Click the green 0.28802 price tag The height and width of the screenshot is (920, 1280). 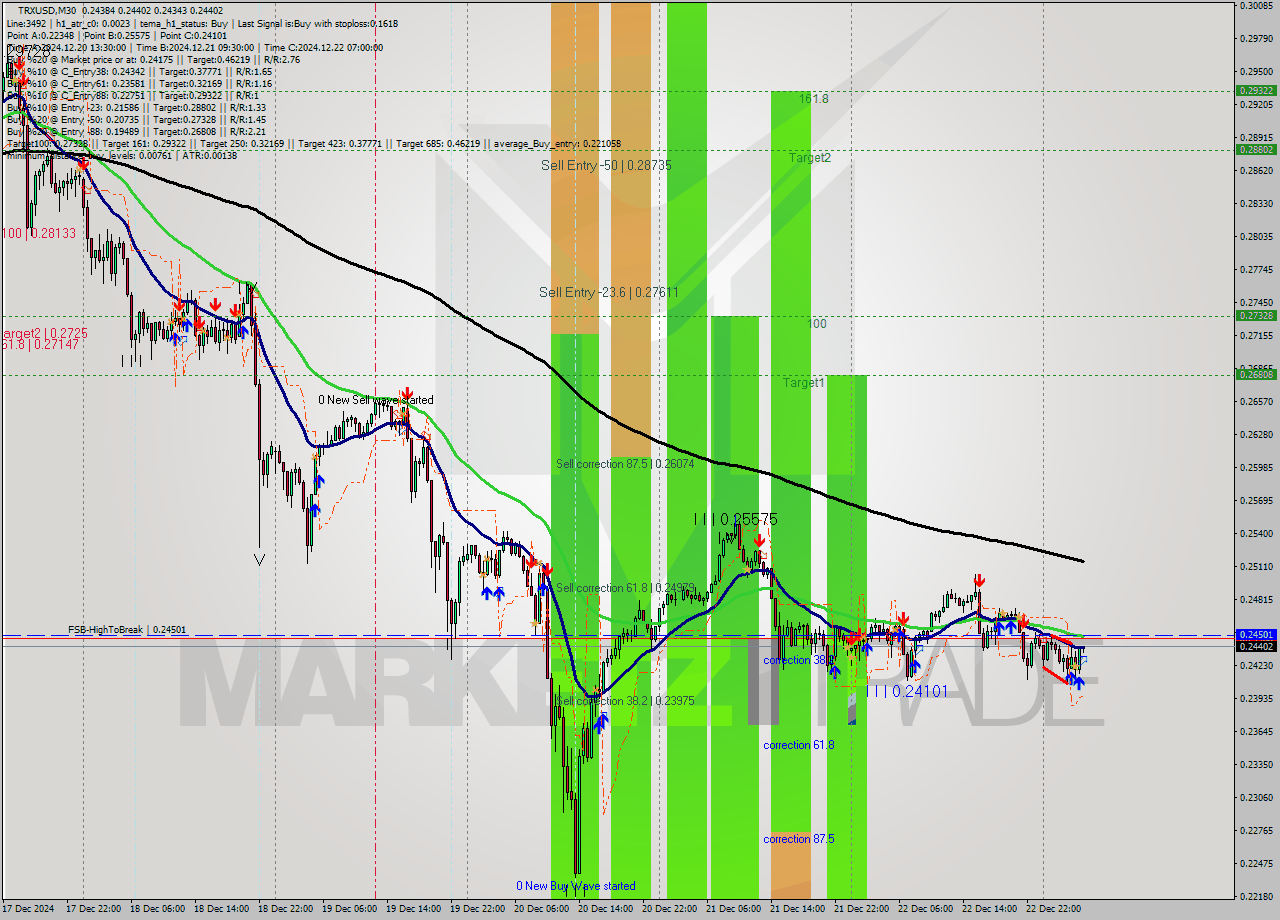(x=1256, y=149)
